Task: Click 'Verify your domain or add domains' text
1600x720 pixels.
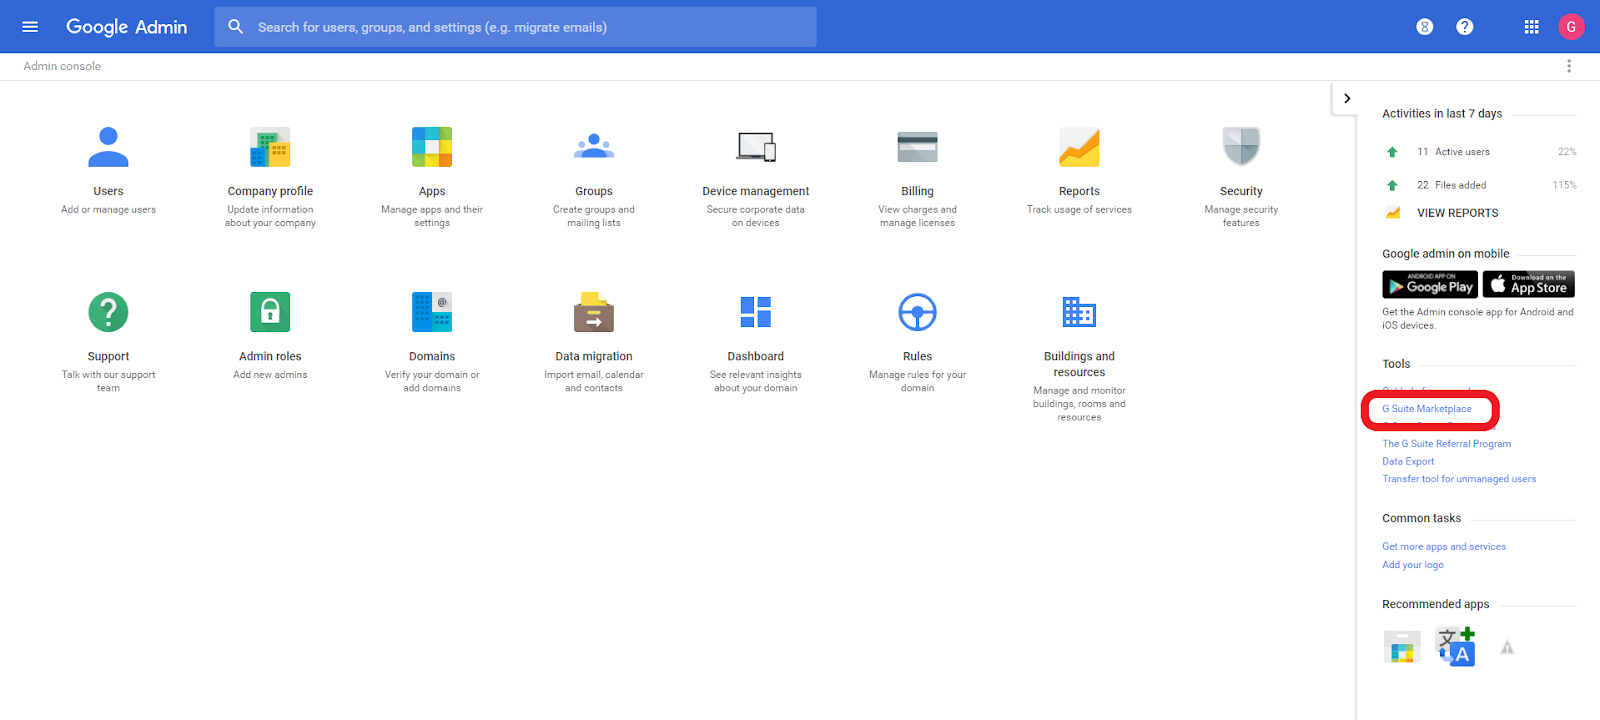Action: 432,381
